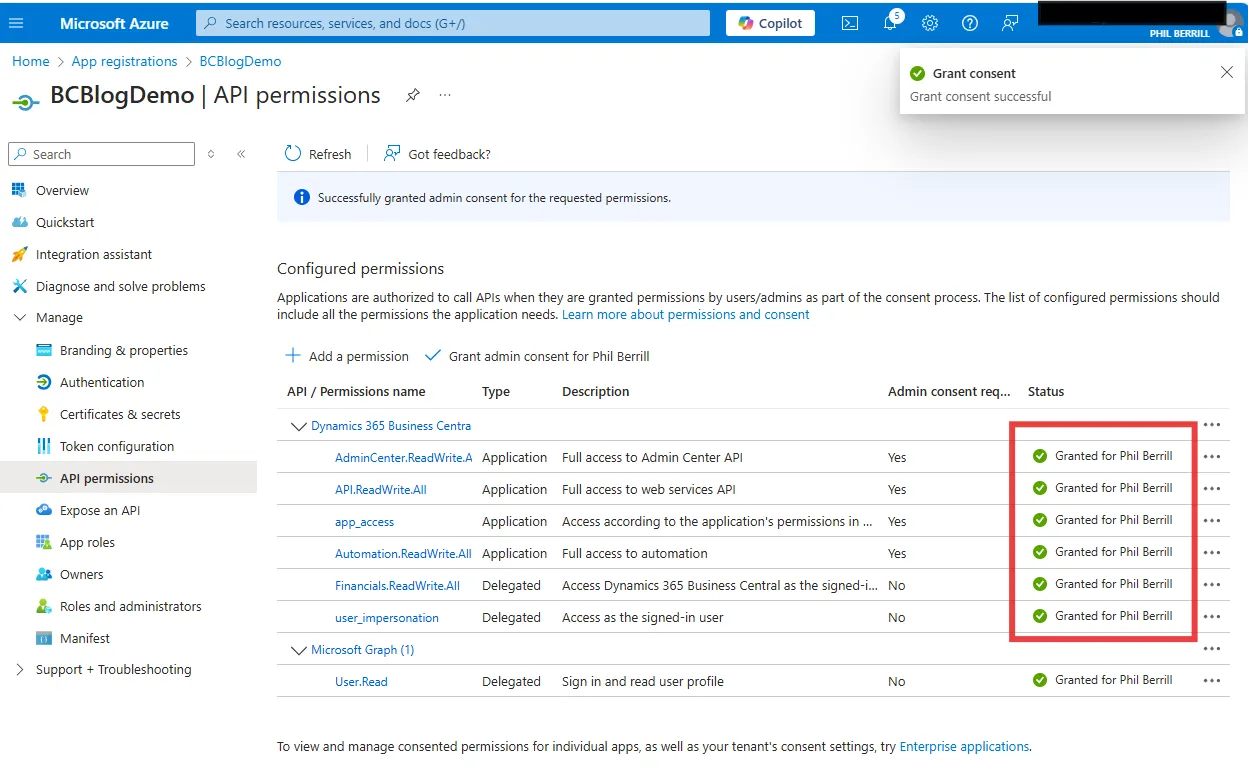The height and width of the screenshot is (769, 1248).
Task: Click the User.Read permission link
Action: (361, 682)
